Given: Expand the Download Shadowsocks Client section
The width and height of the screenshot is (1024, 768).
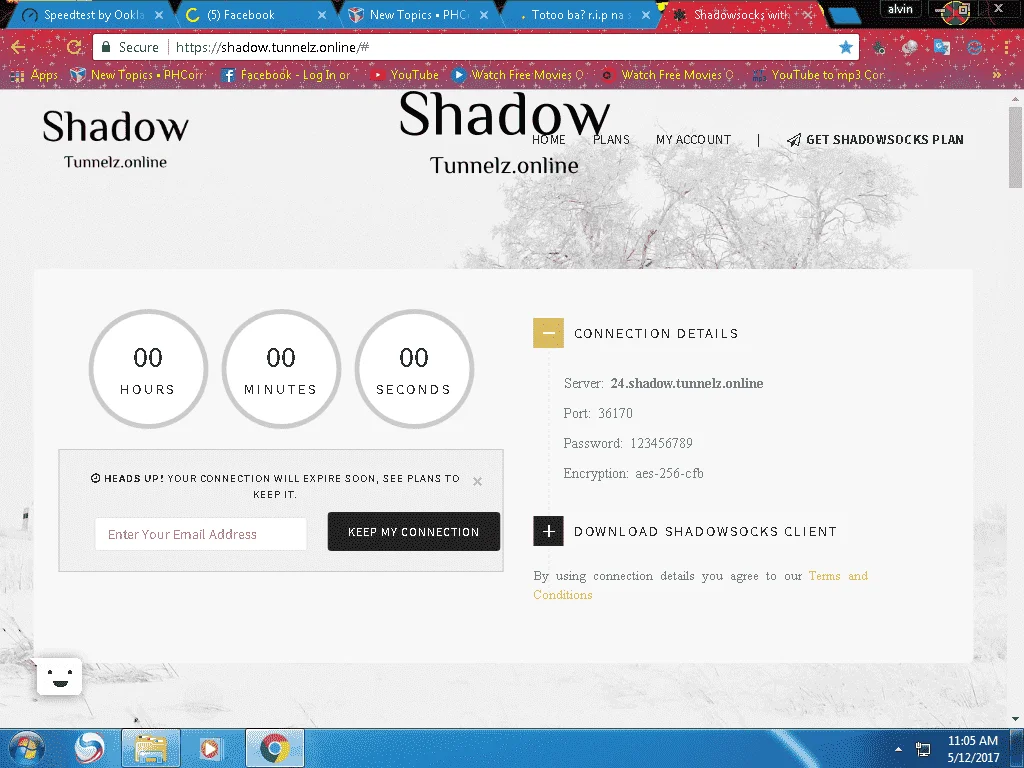Looking at the screenshot, I should (549, 531).
